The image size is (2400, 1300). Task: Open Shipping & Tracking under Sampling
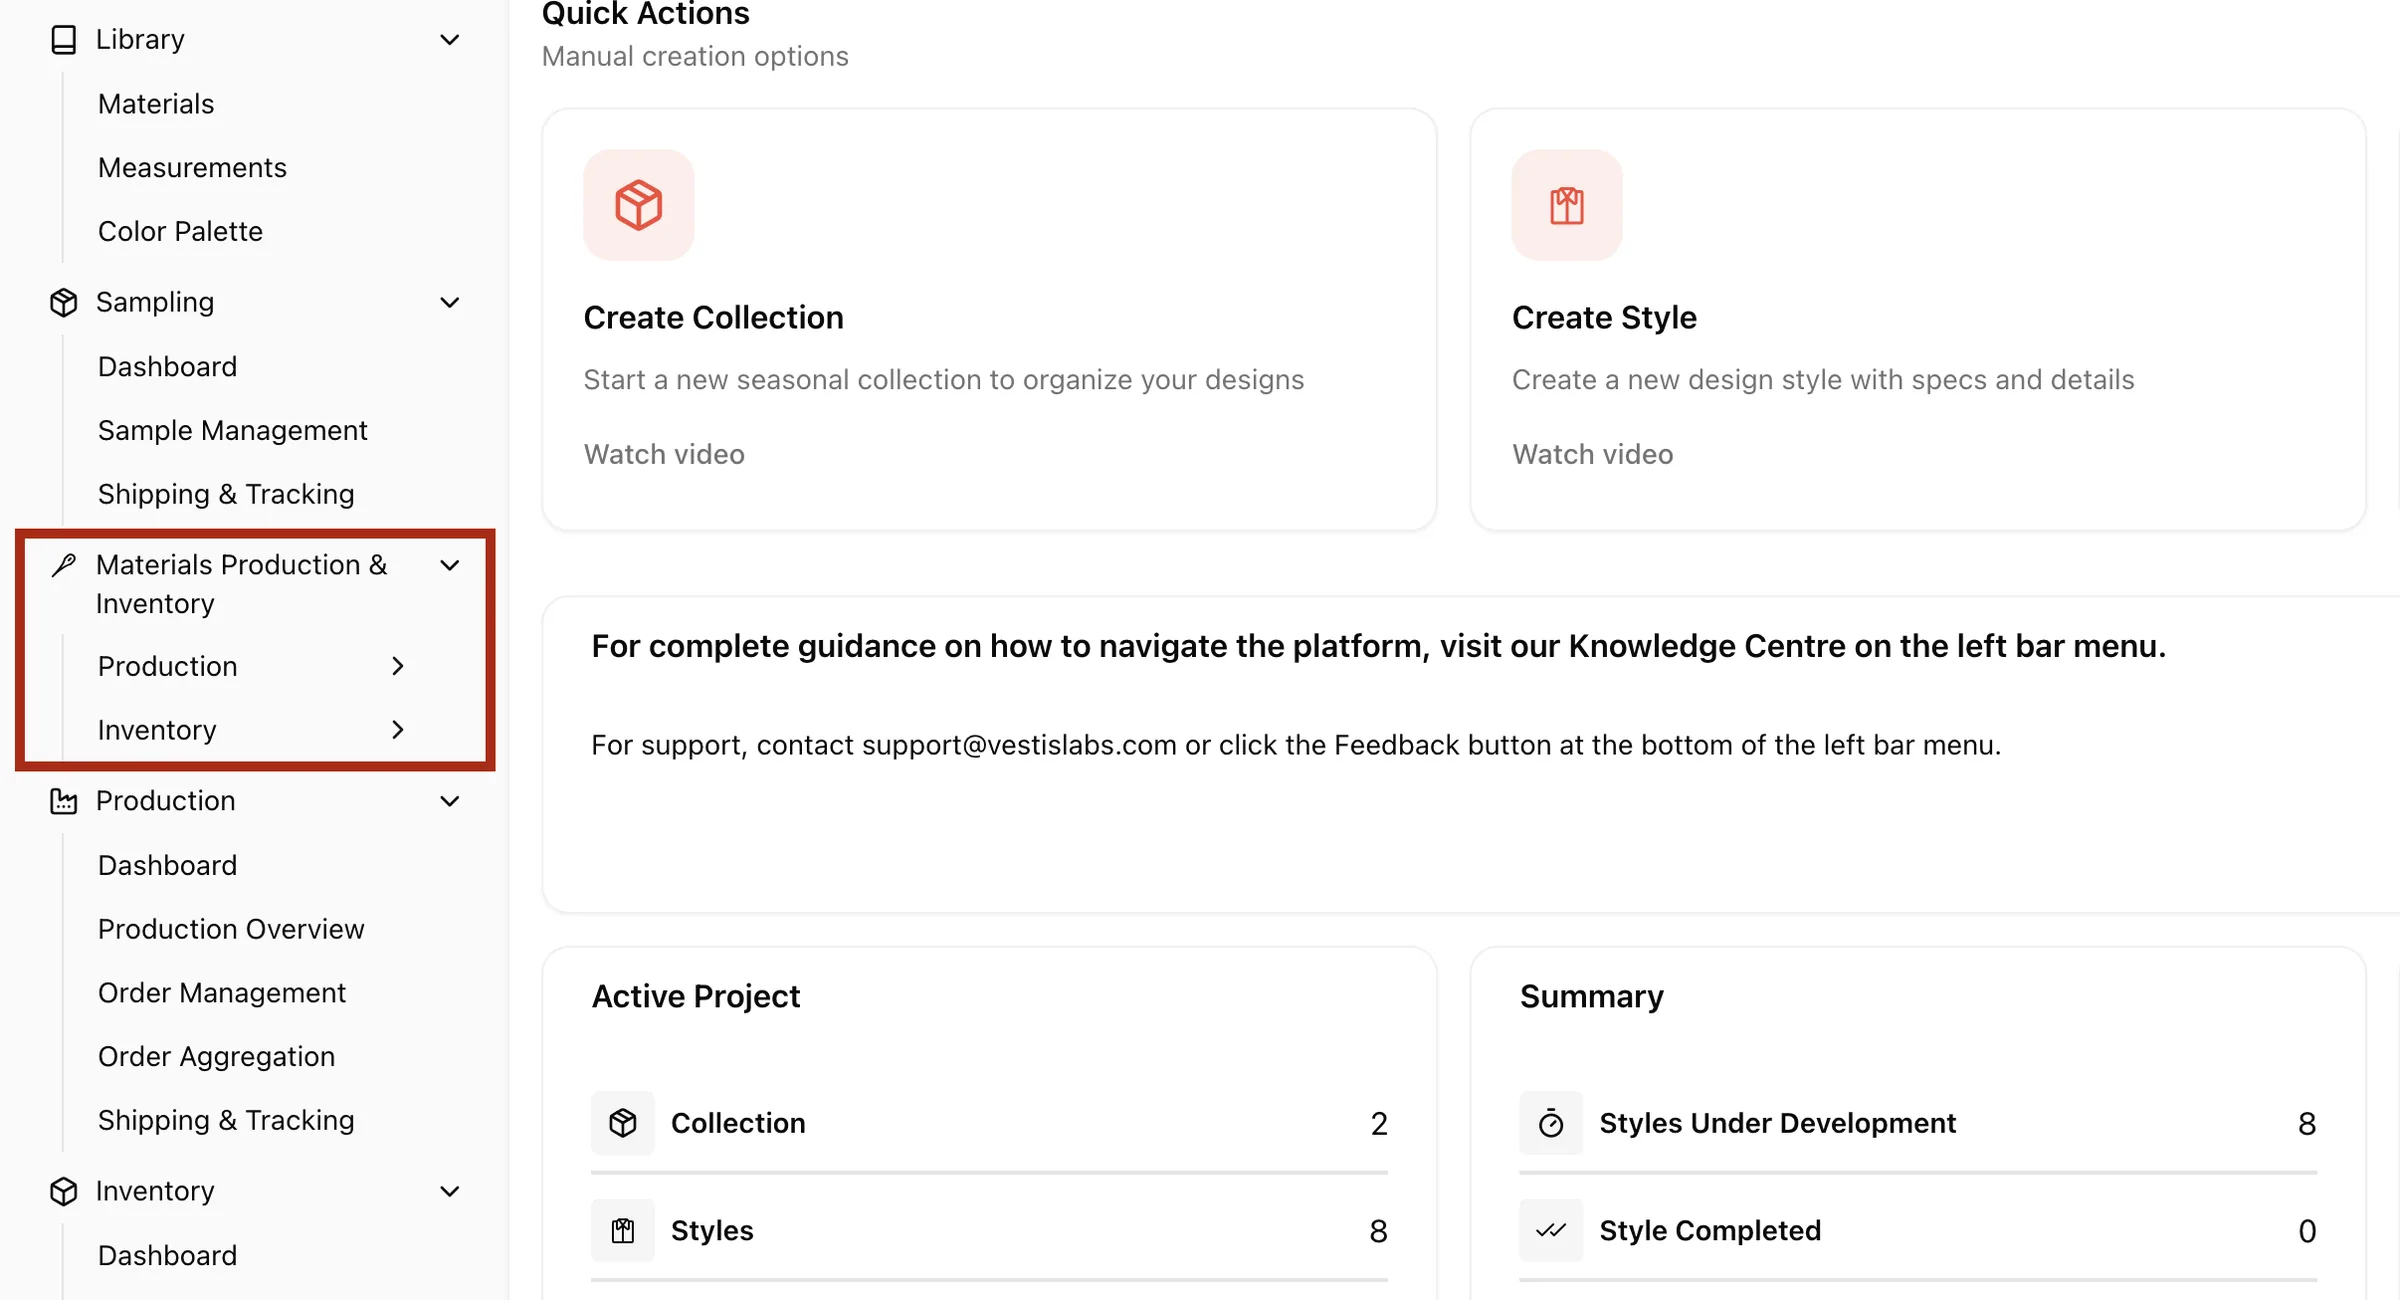point(226,494)
